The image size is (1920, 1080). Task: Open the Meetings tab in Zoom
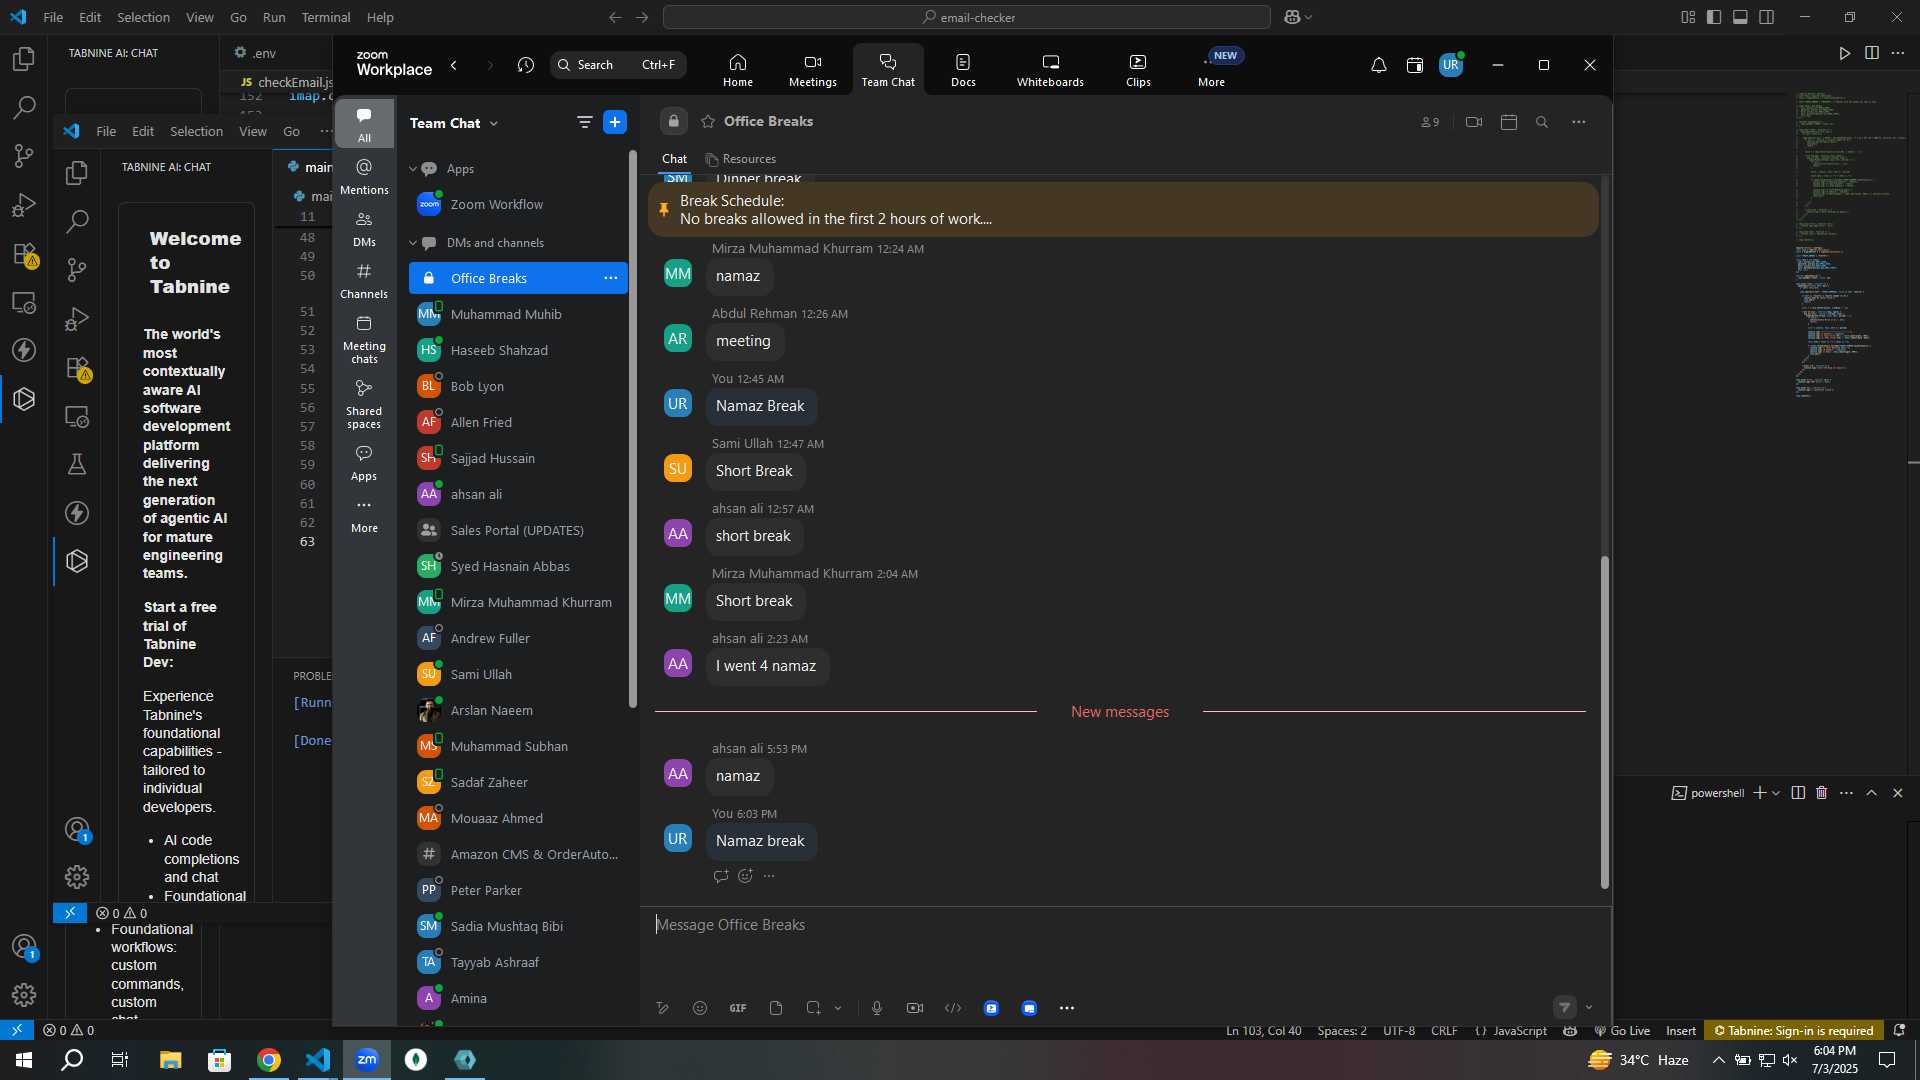pyautogui.click(x=812, y=70)
